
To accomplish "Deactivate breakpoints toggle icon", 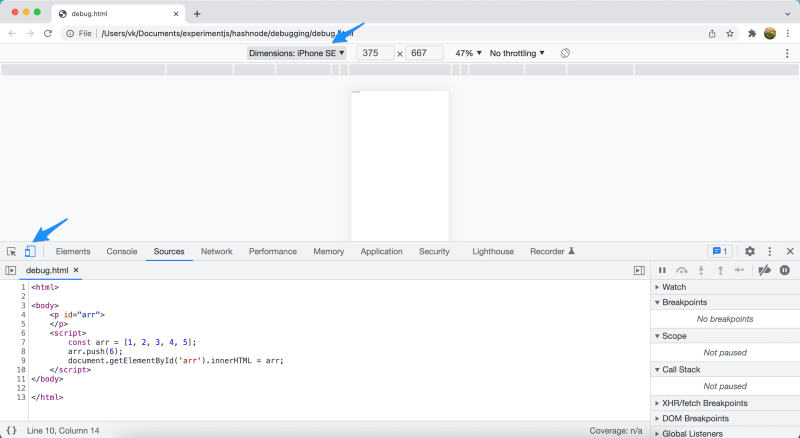I will 764,271.
